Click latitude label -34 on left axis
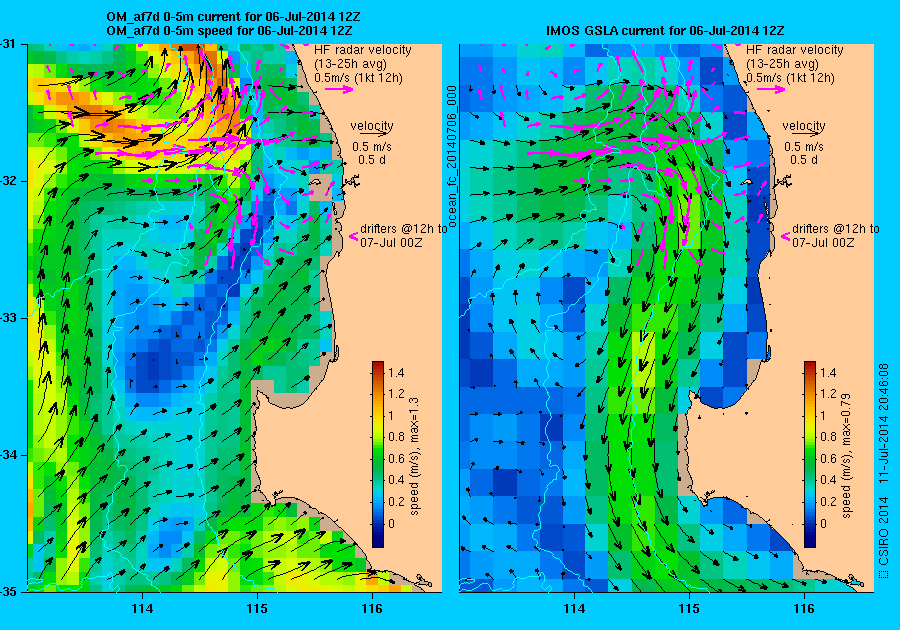Viewport: 900px width, 630px height. point(8,456)
